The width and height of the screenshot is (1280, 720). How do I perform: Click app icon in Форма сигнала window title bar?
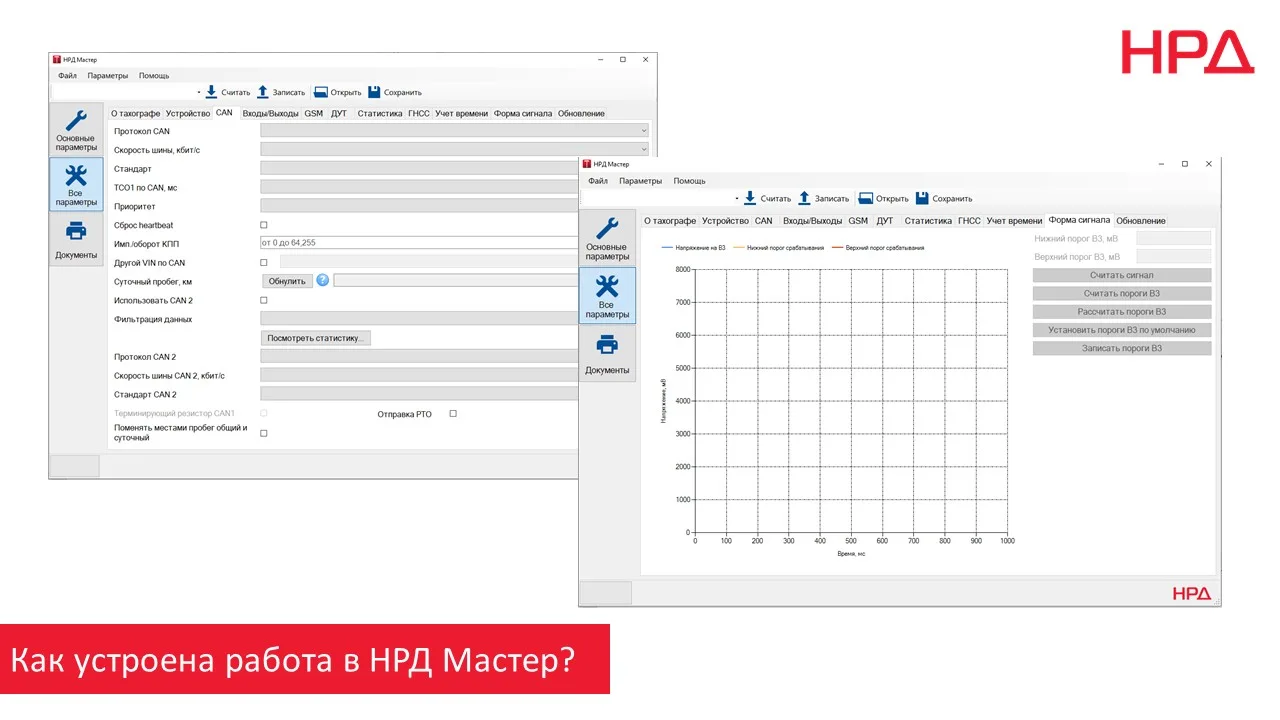pos(587,164)
